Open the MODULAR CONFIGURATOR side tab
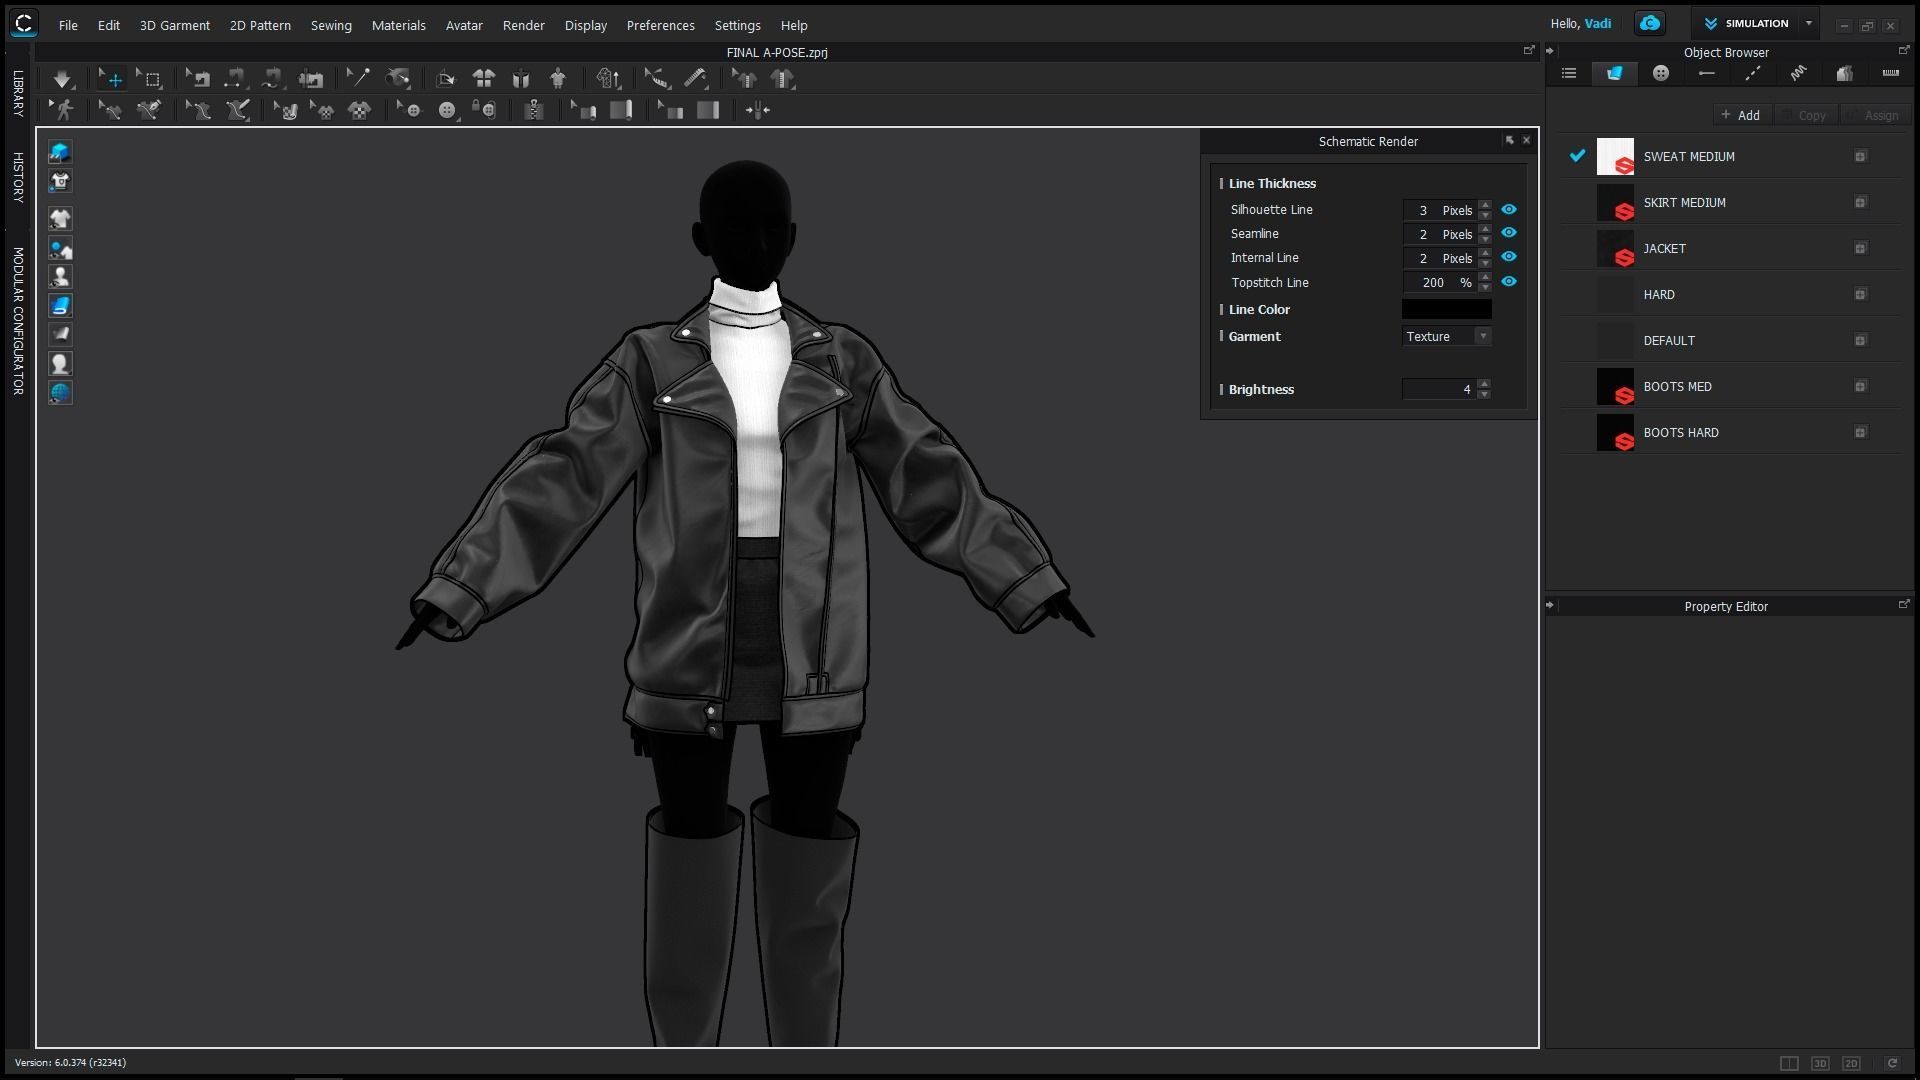Viewport: 1920px width, 1080px height. pyautogui.click(x=18, y=321)
